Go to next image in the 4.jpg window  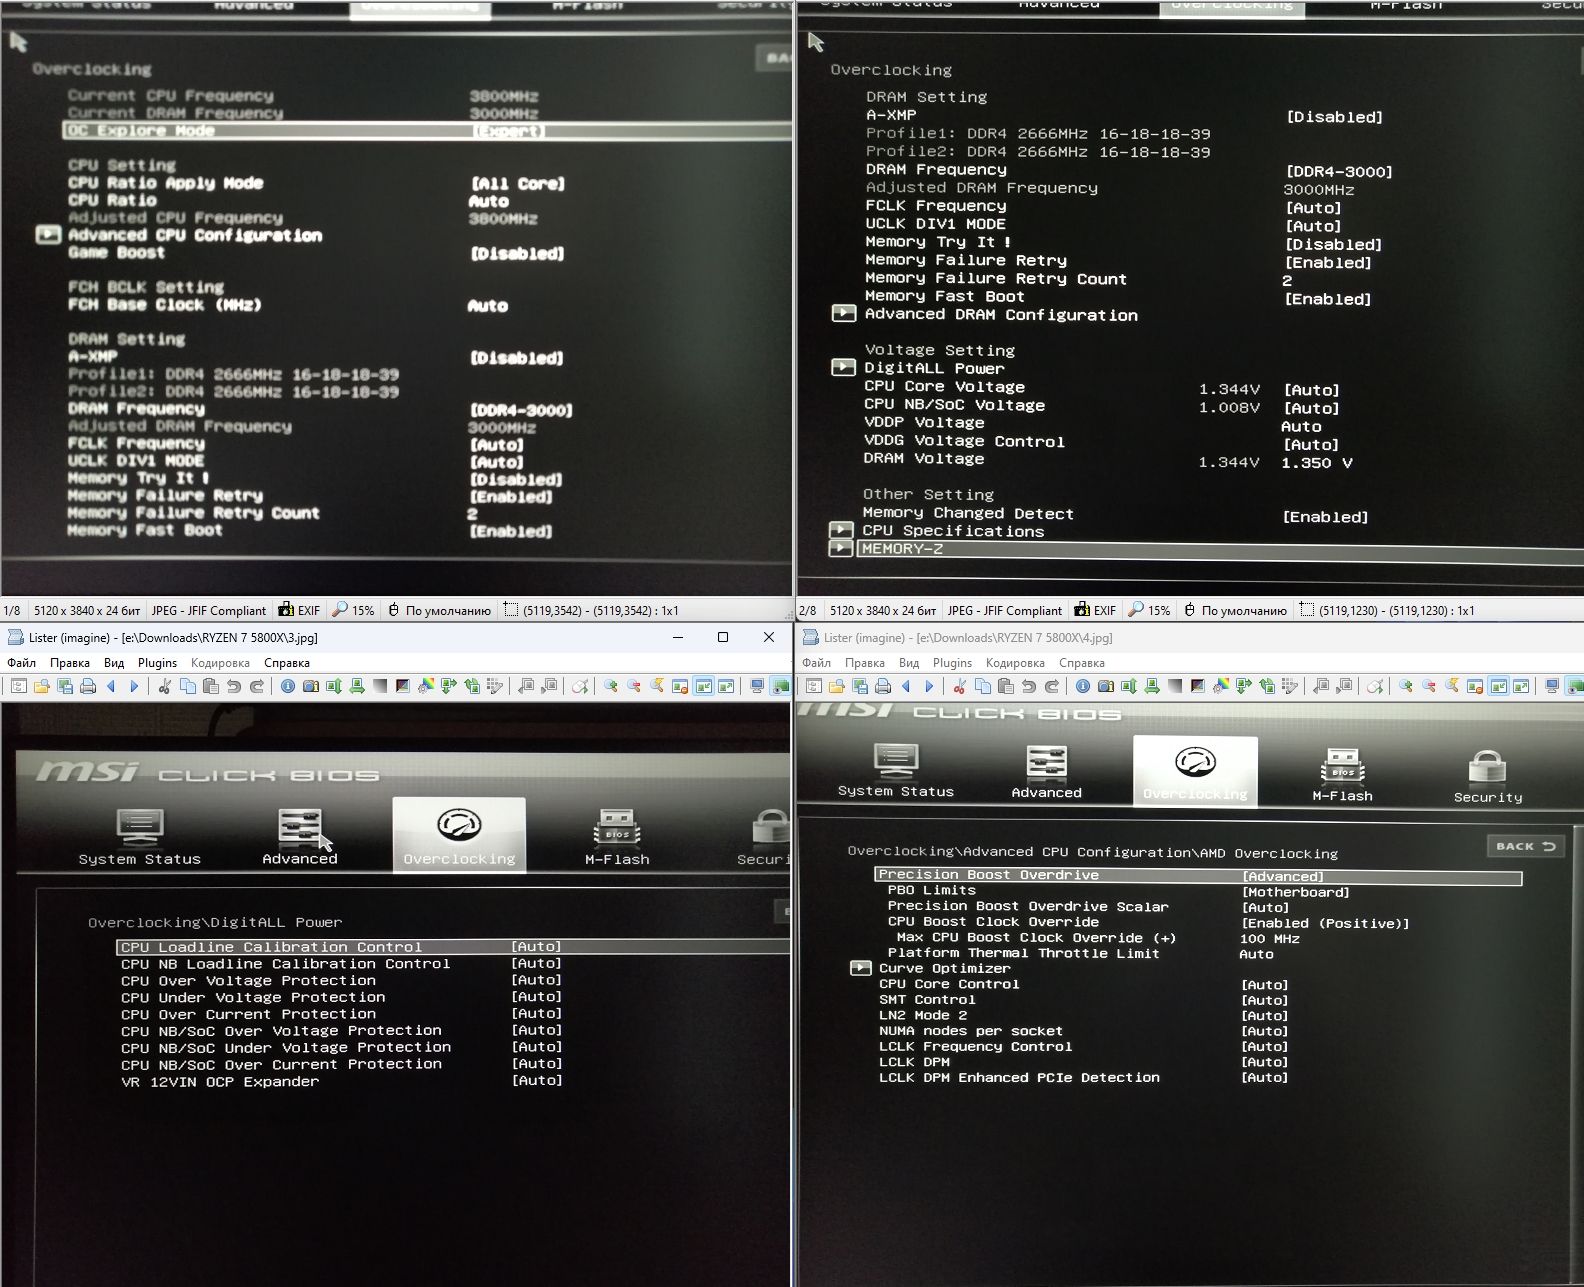tap(929, 686)
